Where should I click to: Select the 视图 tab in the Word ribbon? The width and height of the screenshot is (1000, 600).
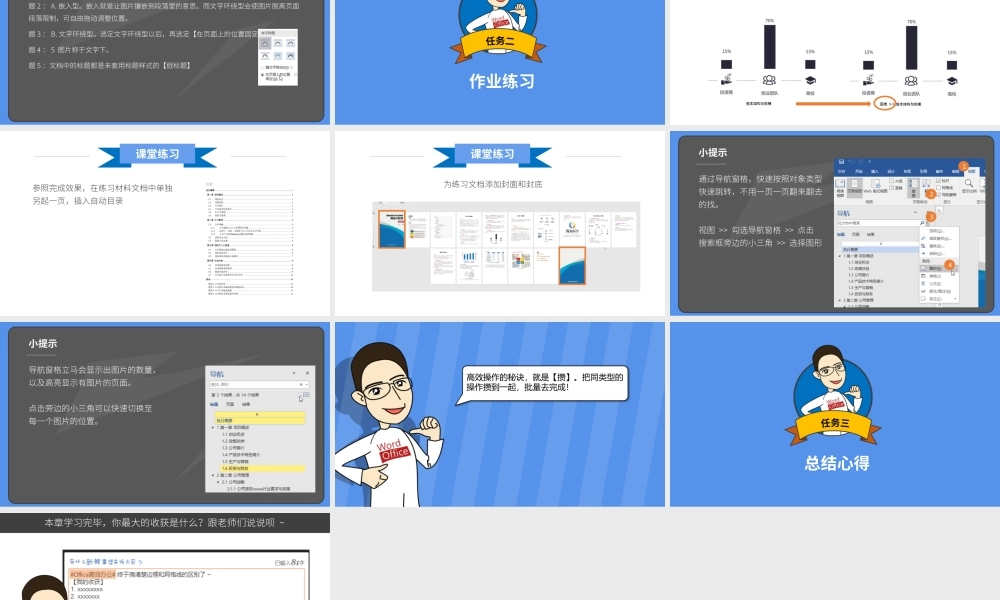[971, 171]
